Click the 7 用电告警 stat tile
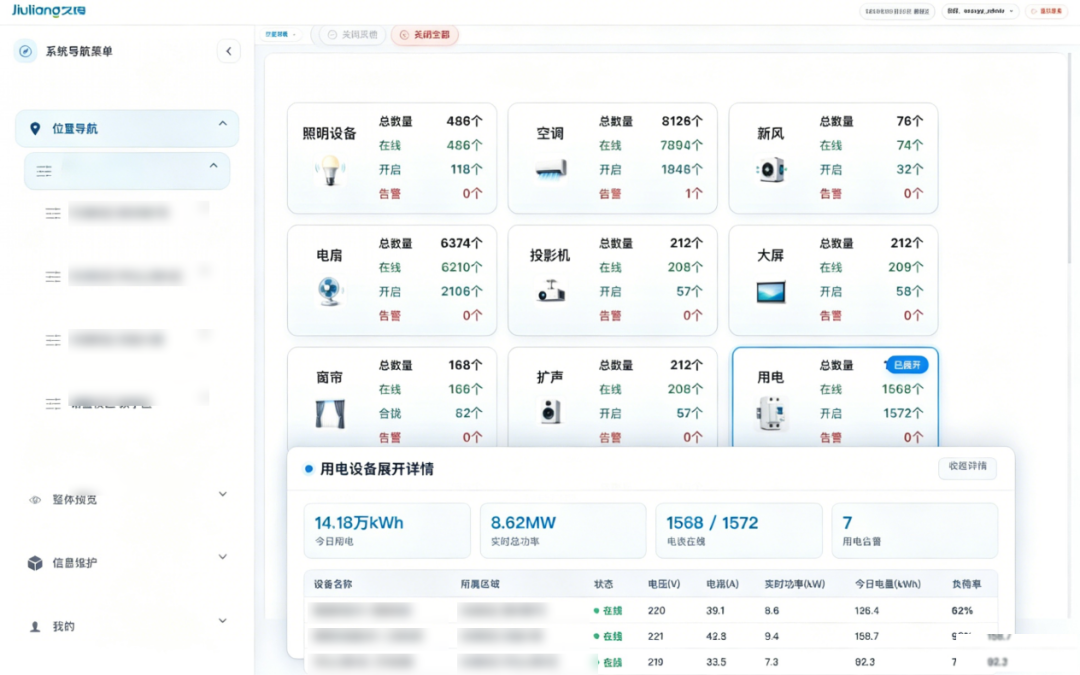The height and width of the screenshot is (675, 1080). pos(915,530)
